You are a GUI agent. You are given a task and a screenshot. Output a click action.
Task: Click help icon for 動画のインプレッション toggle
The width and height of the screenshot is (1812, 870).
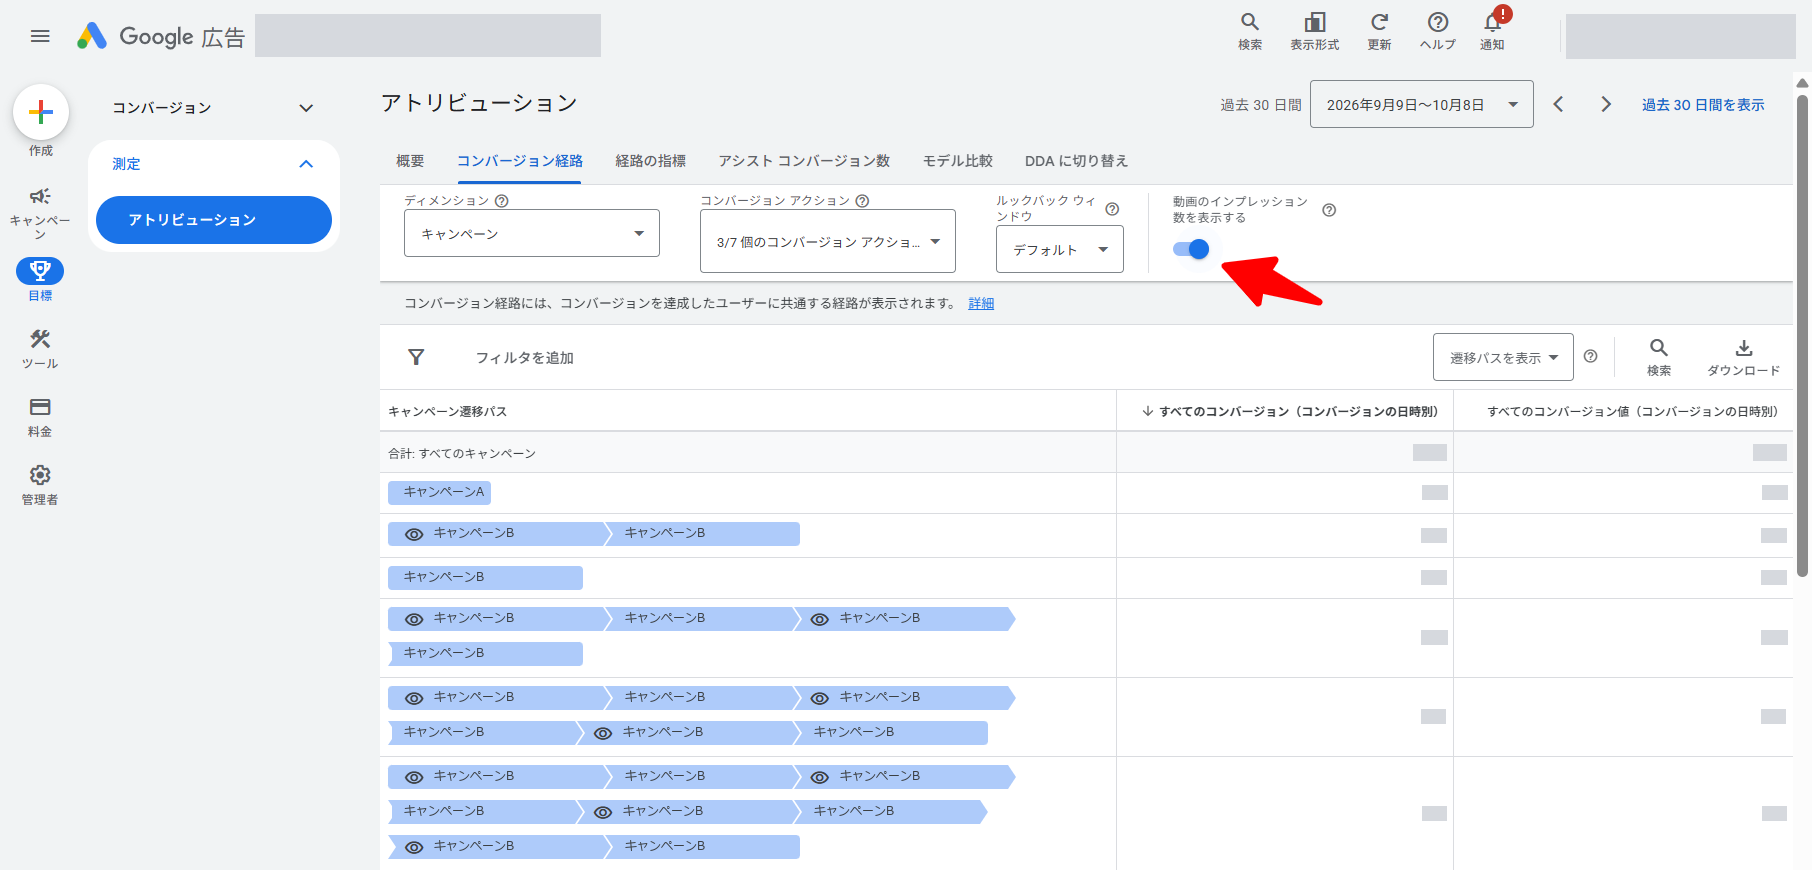click(1329, 210)
